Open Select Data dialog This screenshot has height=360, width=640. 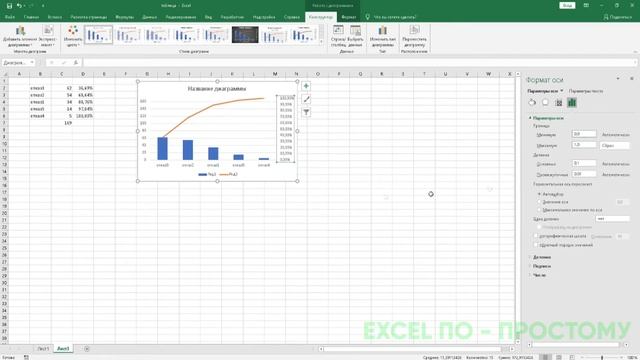356,36
